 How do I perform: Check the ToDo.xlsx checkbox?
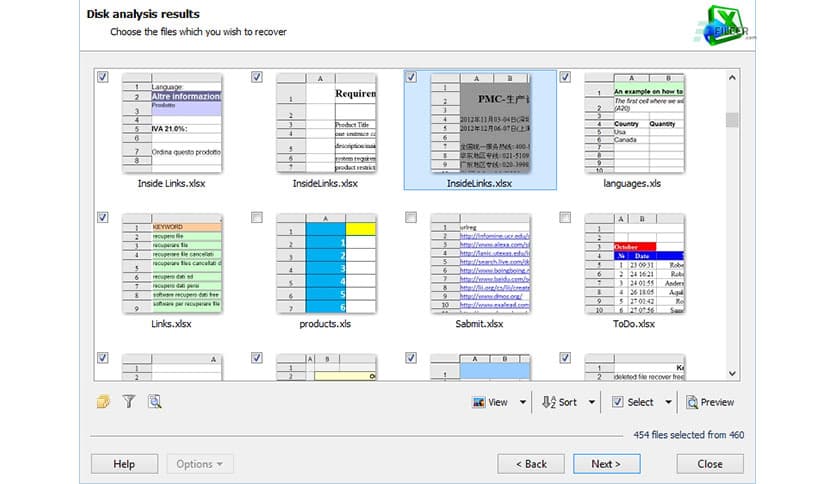click(565, 217)
